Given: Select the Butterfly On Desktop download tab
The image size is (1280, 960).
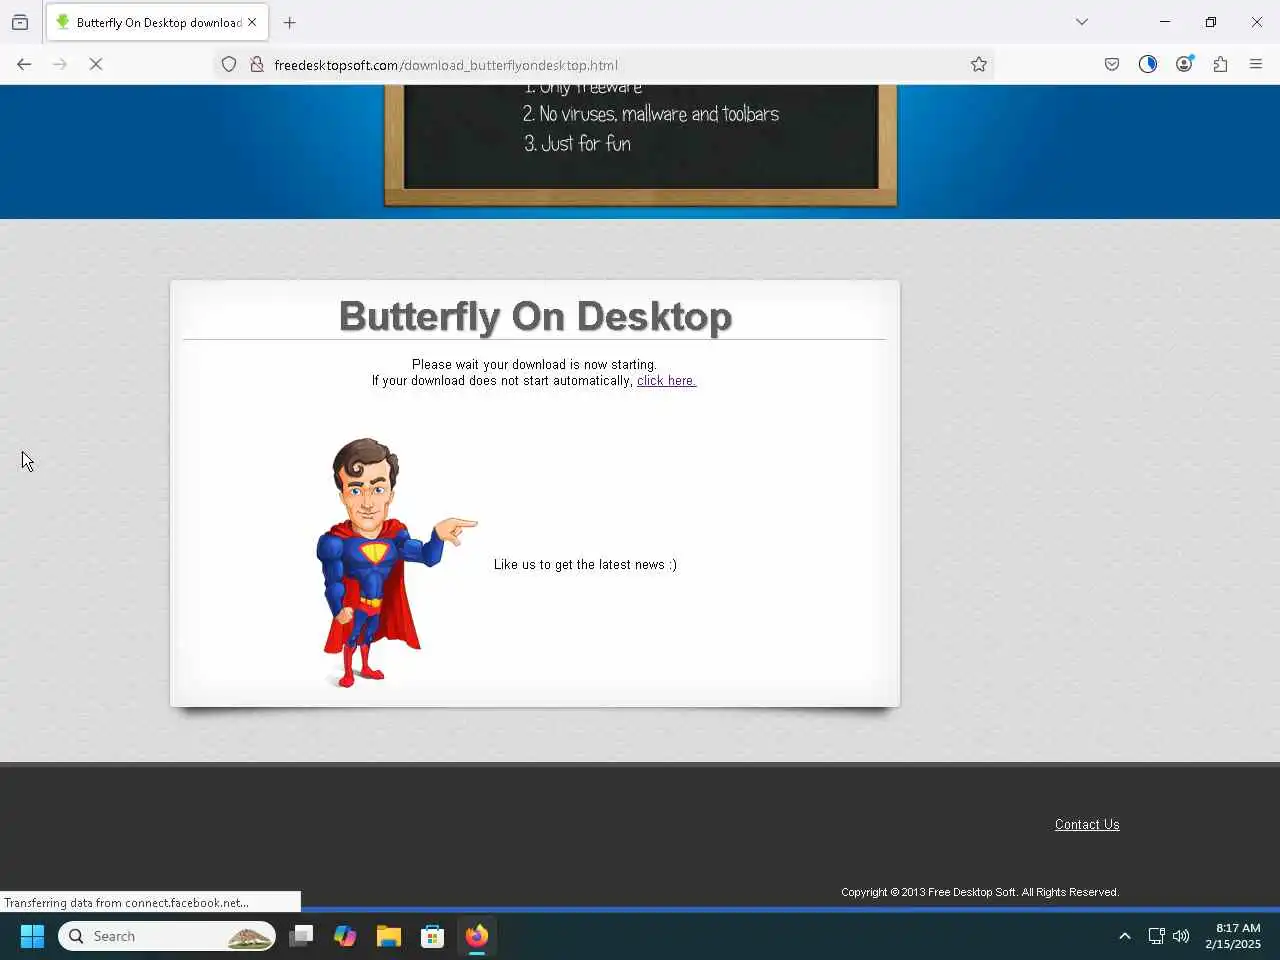Looking at the screenshot, I should pyautogui.click(x=157, y=22).
